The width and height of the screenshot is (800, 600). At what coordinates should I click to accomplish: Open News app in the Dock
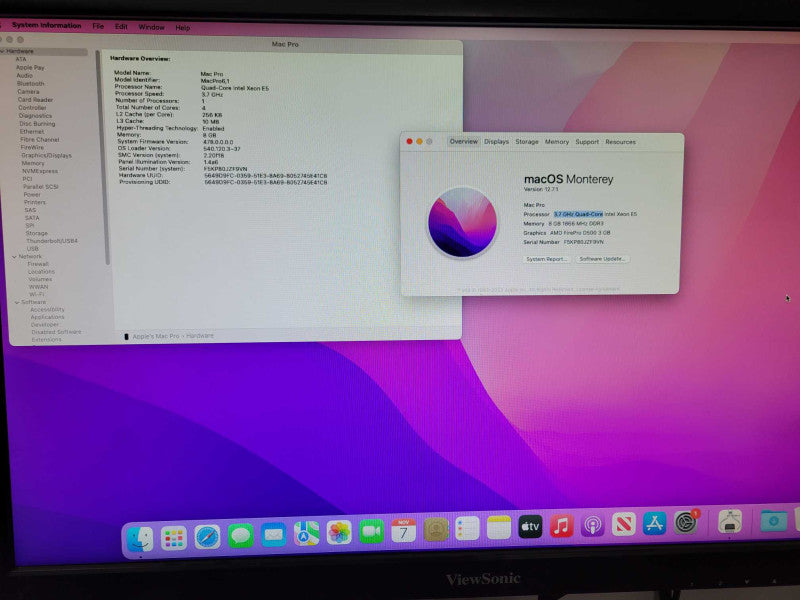click(x=623, y=524)
